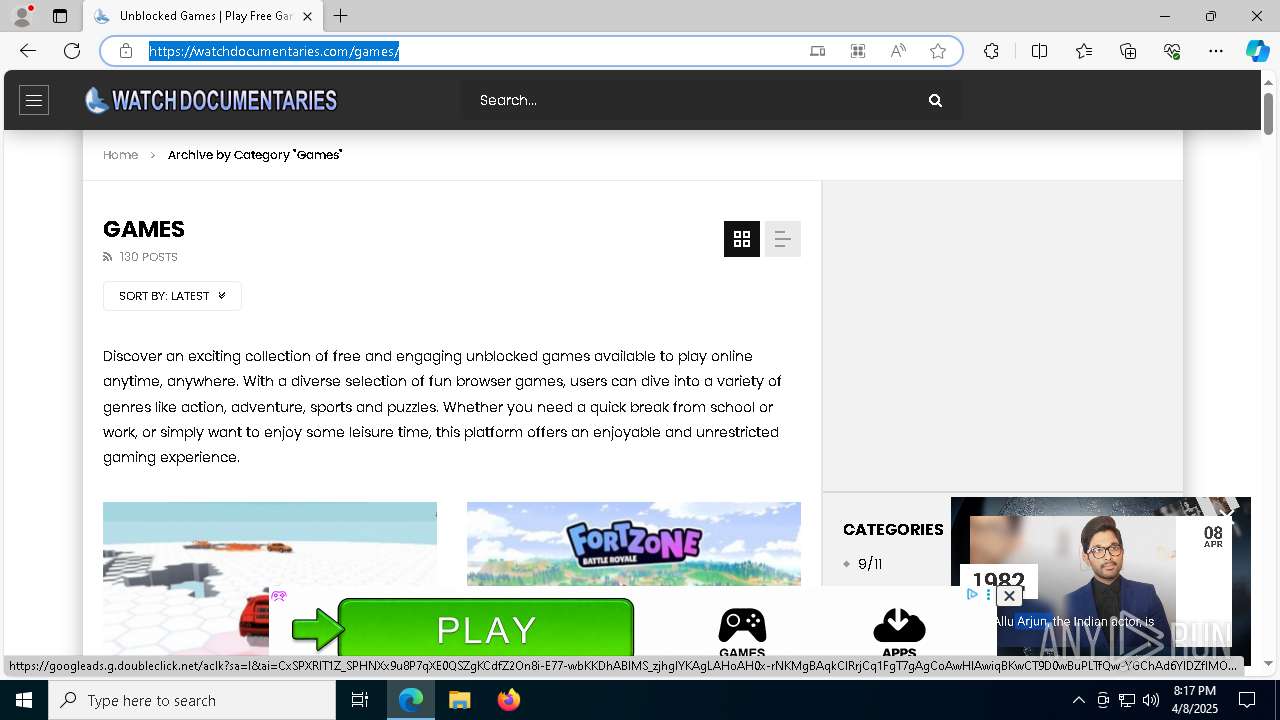This screenshot has width=1280, height=720.
Task: Click the RSS feed icon beside 130 Posts
Action: click(x=108, y=257)
